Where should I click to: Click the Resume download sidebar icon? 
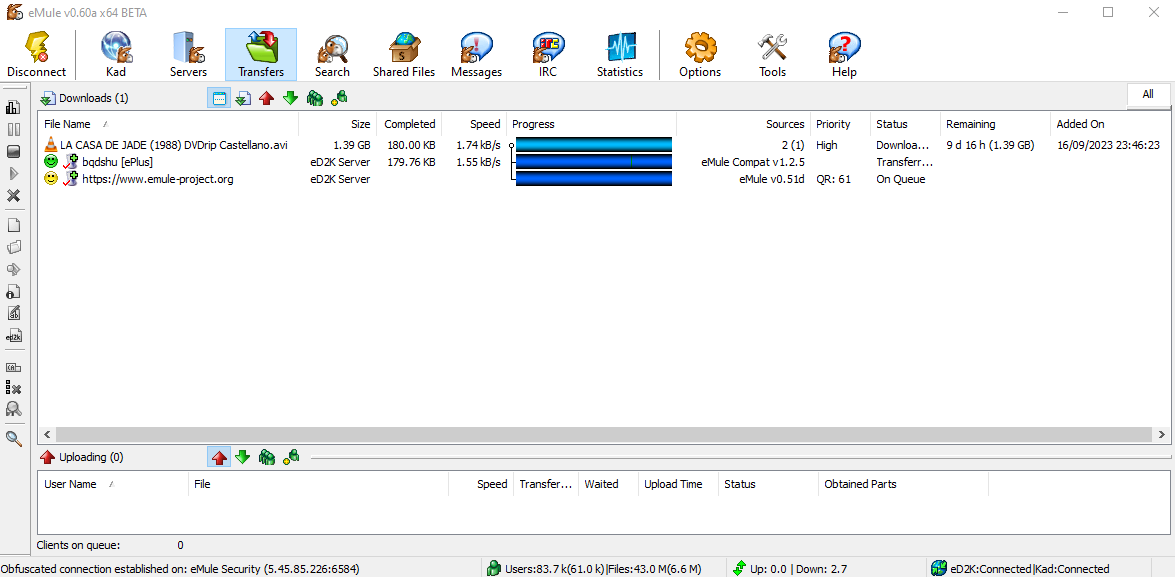13,173
